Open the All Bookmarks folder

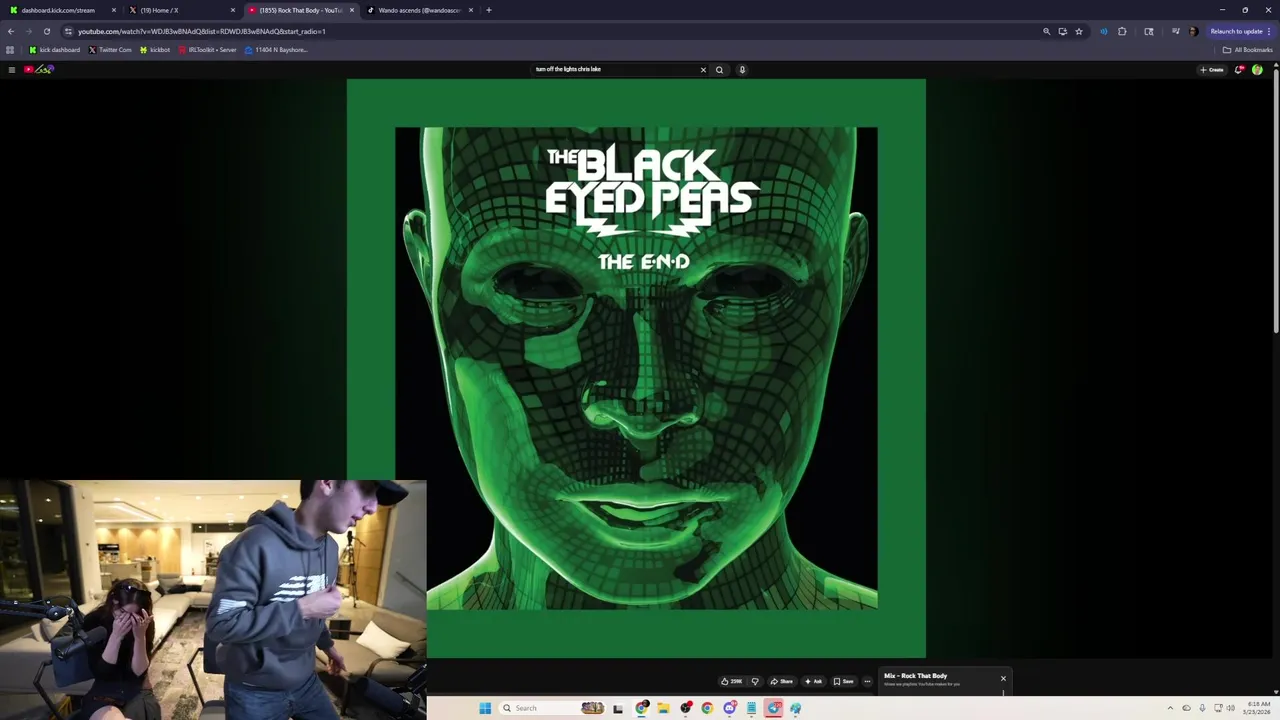tap(1247, 50)
